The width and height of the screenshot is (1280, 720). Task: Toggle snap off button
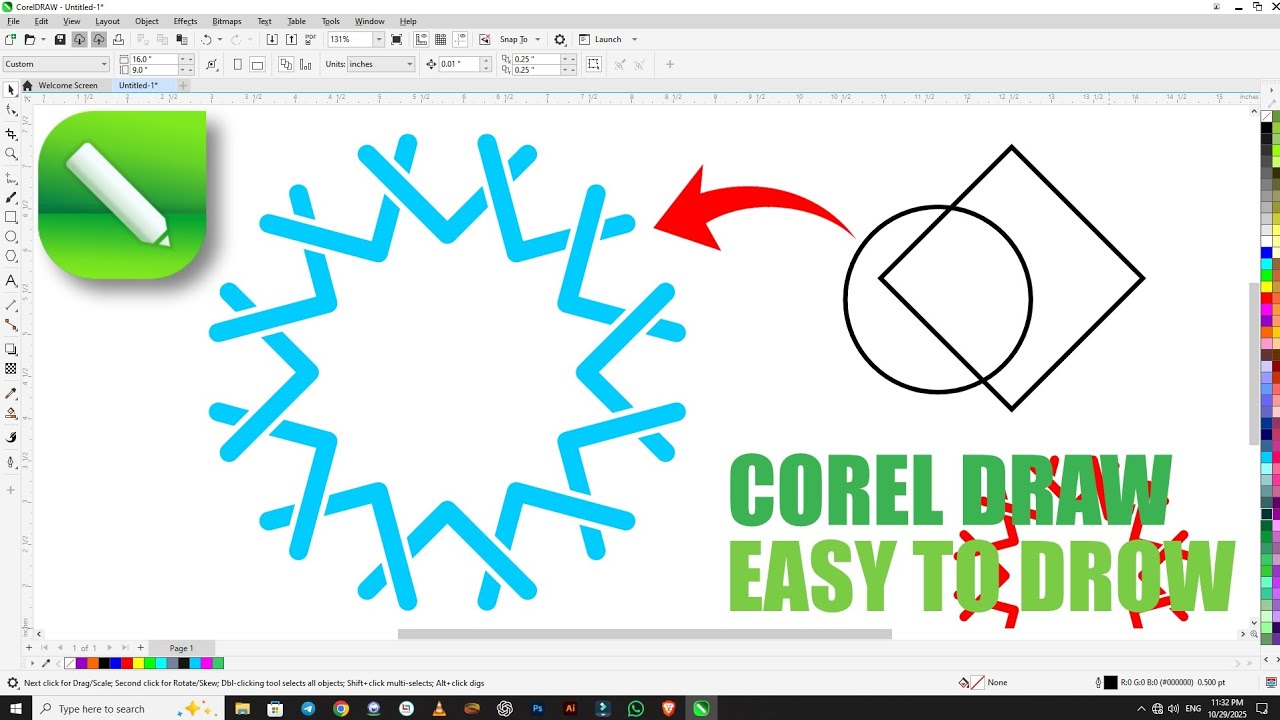[x=485, y=40]
